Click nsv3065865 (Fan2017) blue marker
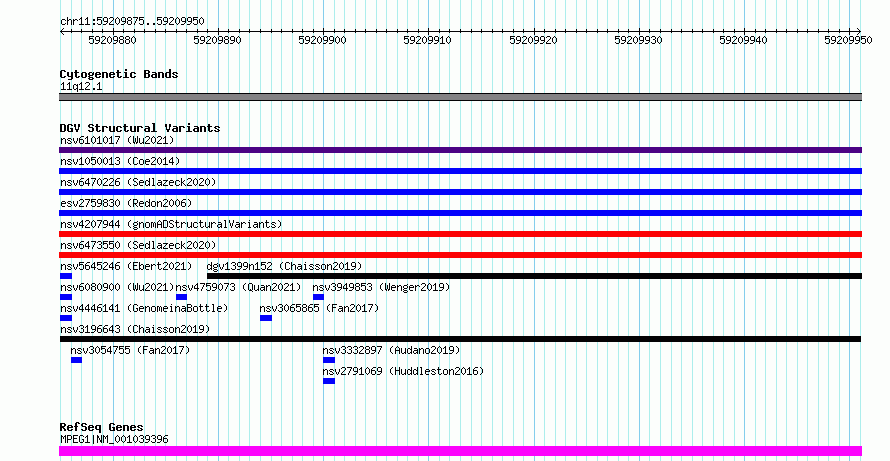This screenshot has width=890, height=461. [x=266, y=318]
